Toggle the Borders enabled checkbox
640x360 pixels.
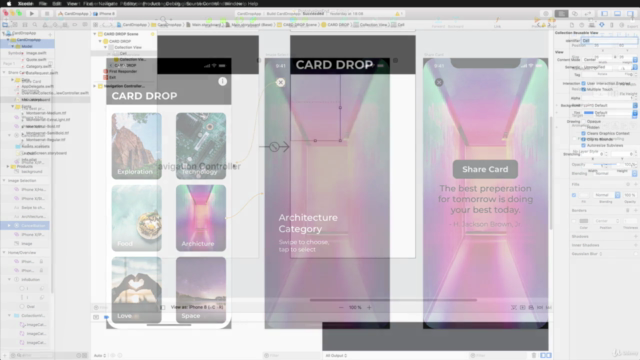574,221
